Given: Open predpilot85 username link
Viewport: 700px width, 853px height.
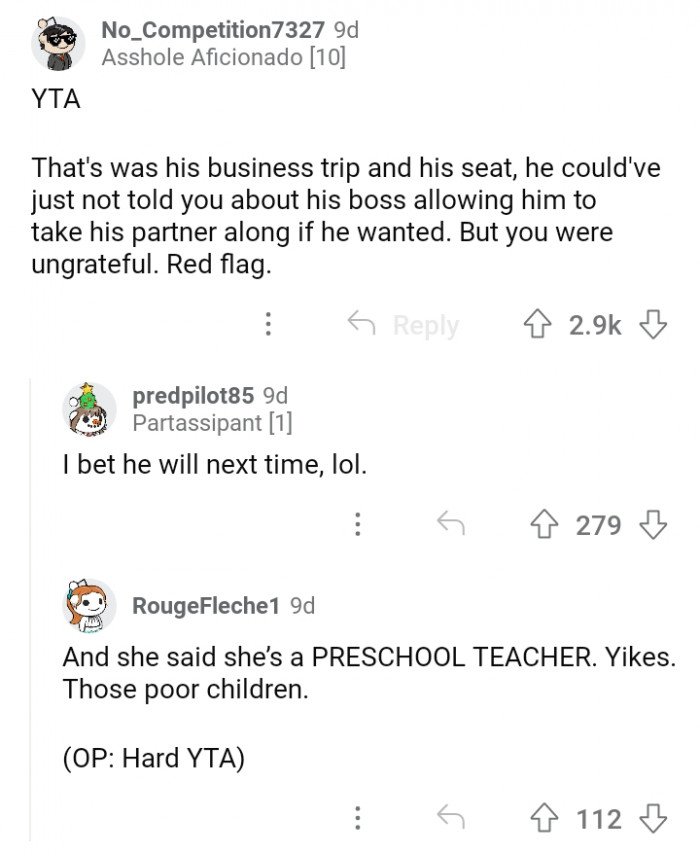Looking at the screenshot, I should [193, 395].
